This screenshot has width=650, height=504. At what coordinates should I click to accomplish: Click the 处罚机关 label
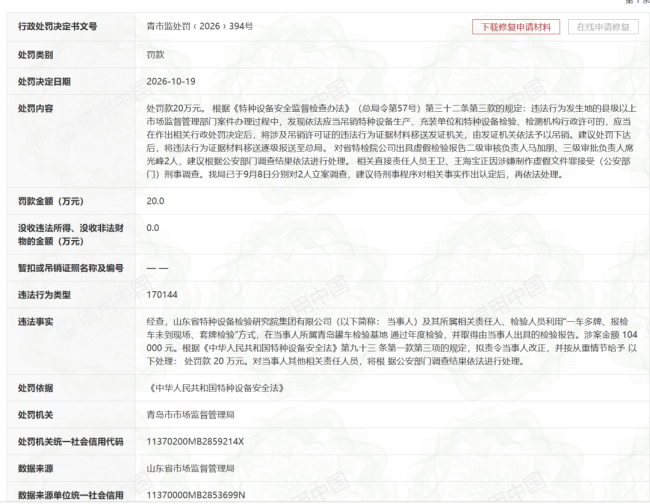pos(35,415)
